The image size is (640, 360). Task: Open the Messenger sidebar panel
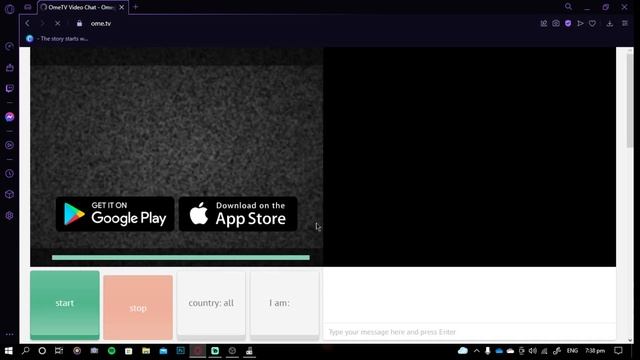(9, 117)
